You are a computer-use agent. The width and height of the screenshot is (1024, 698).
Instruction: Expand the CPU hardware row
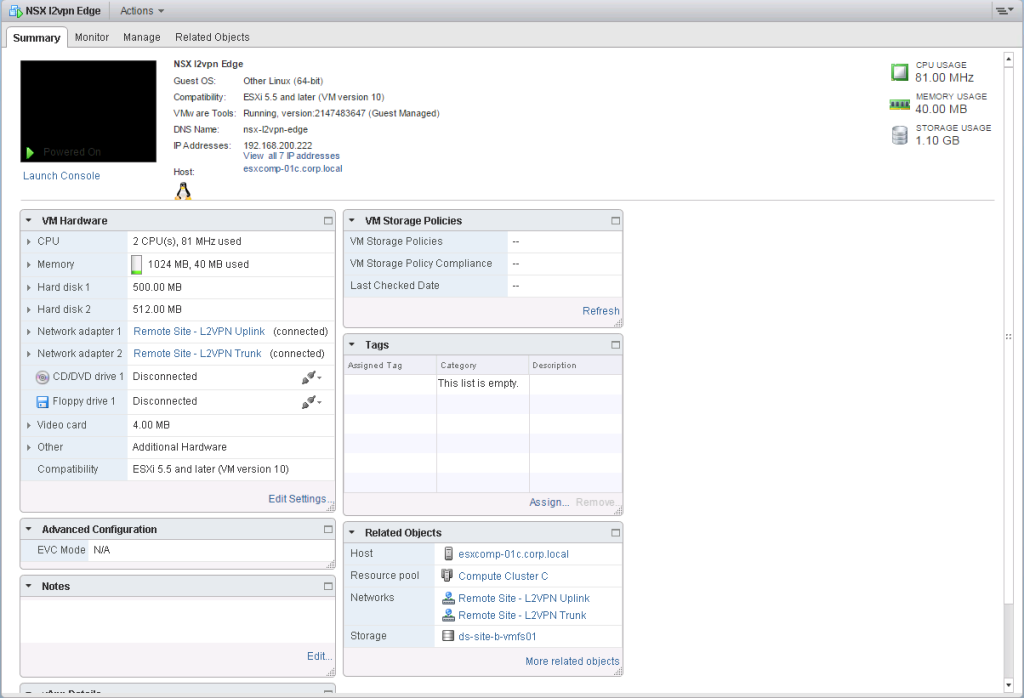[29, 242]
